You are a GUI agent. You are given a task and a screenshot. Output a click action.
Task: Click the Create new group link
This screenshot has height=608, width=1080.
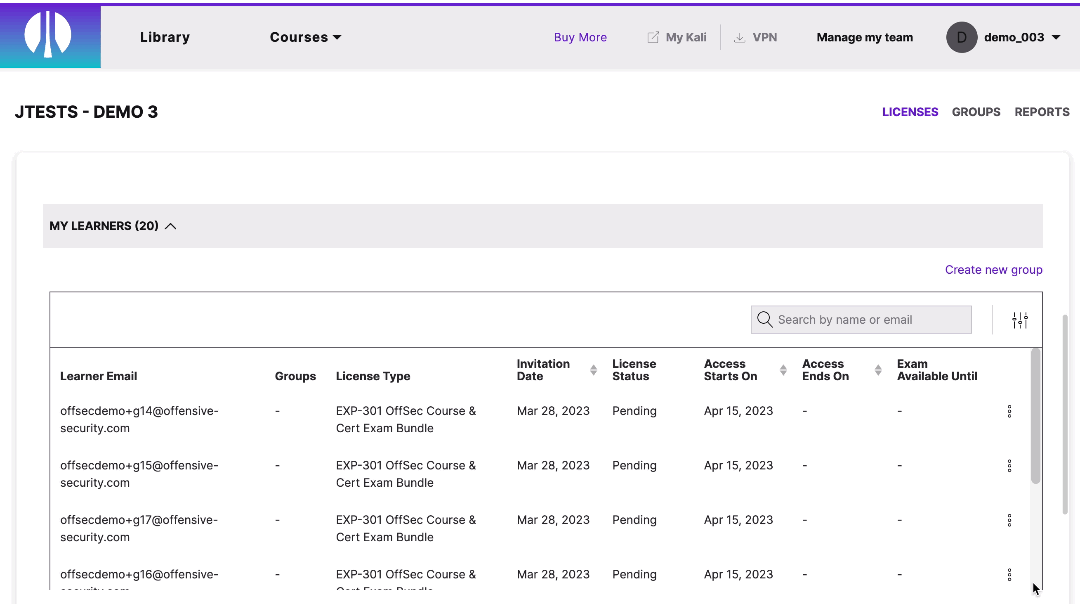tap(993, 270)
